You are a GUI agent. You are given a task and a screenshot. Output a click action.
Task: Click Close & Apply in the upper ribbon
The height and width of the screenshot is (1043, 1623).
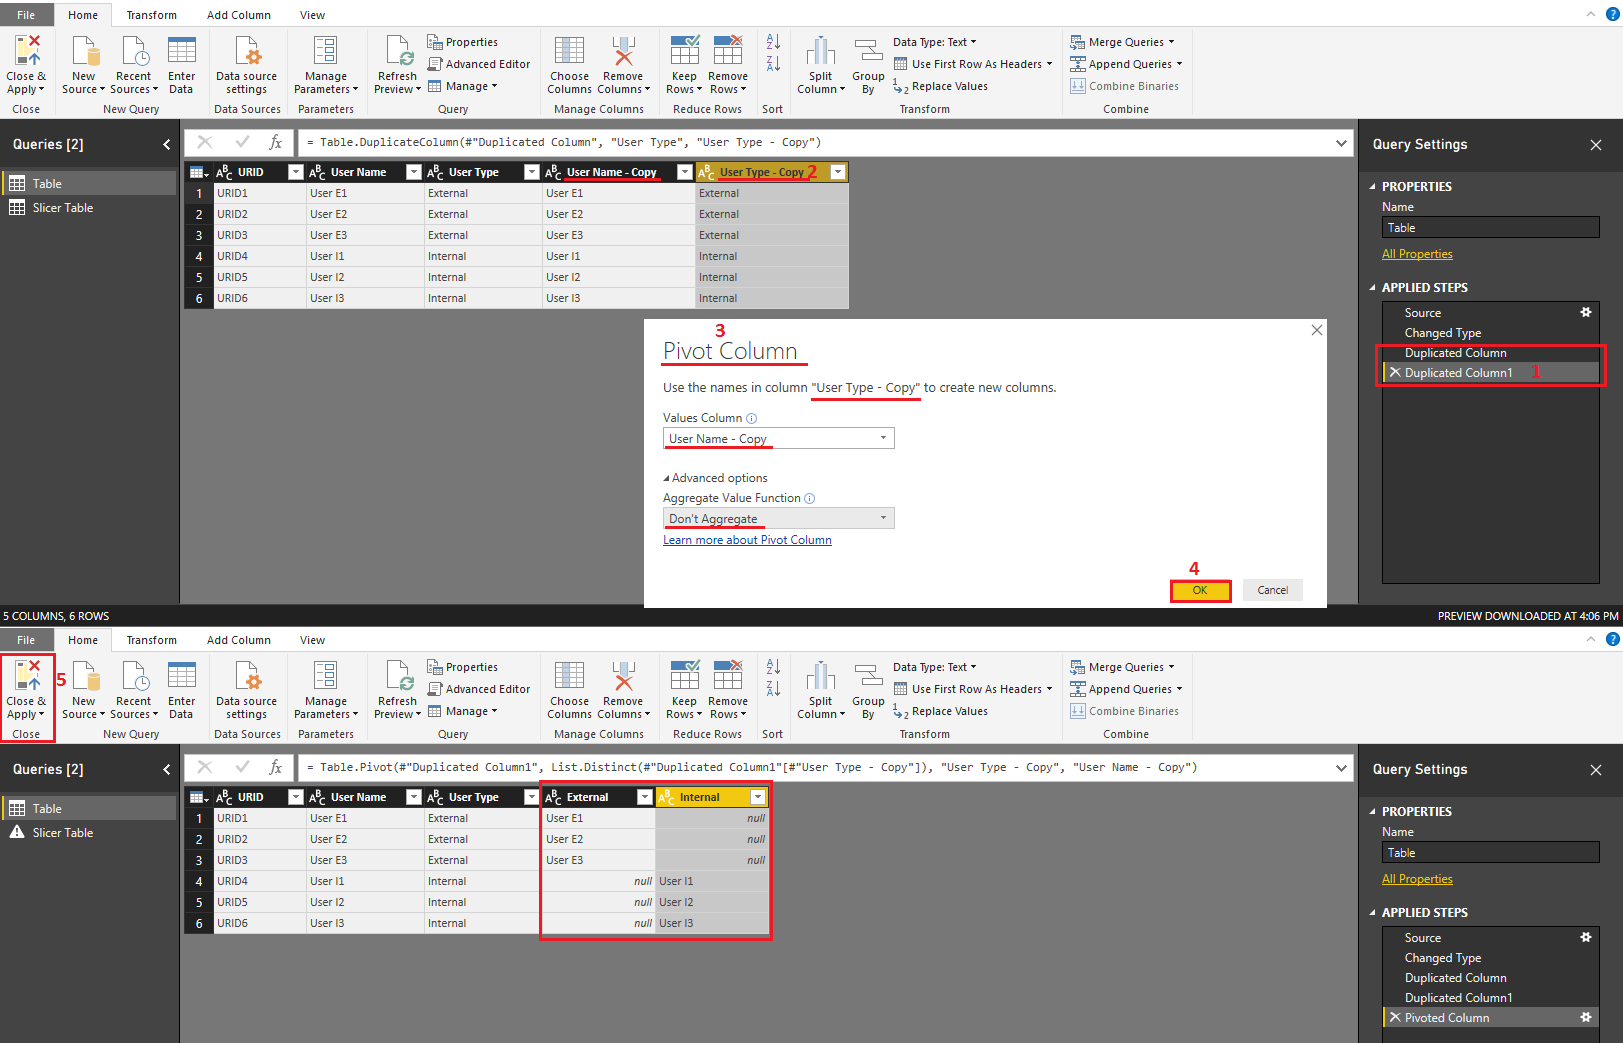[26, 64]
